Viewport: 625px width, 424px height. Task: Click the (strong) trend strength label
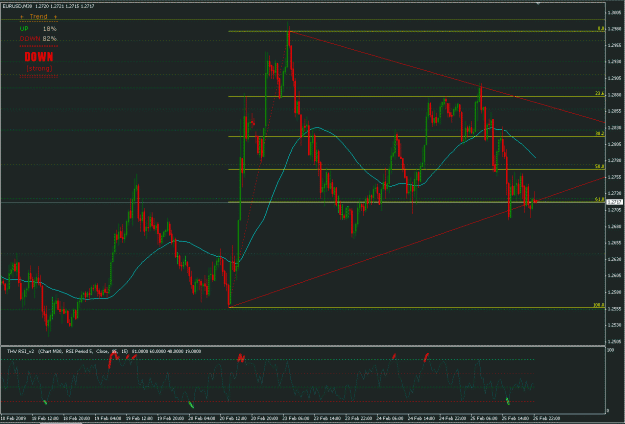[x=39, y=69]
